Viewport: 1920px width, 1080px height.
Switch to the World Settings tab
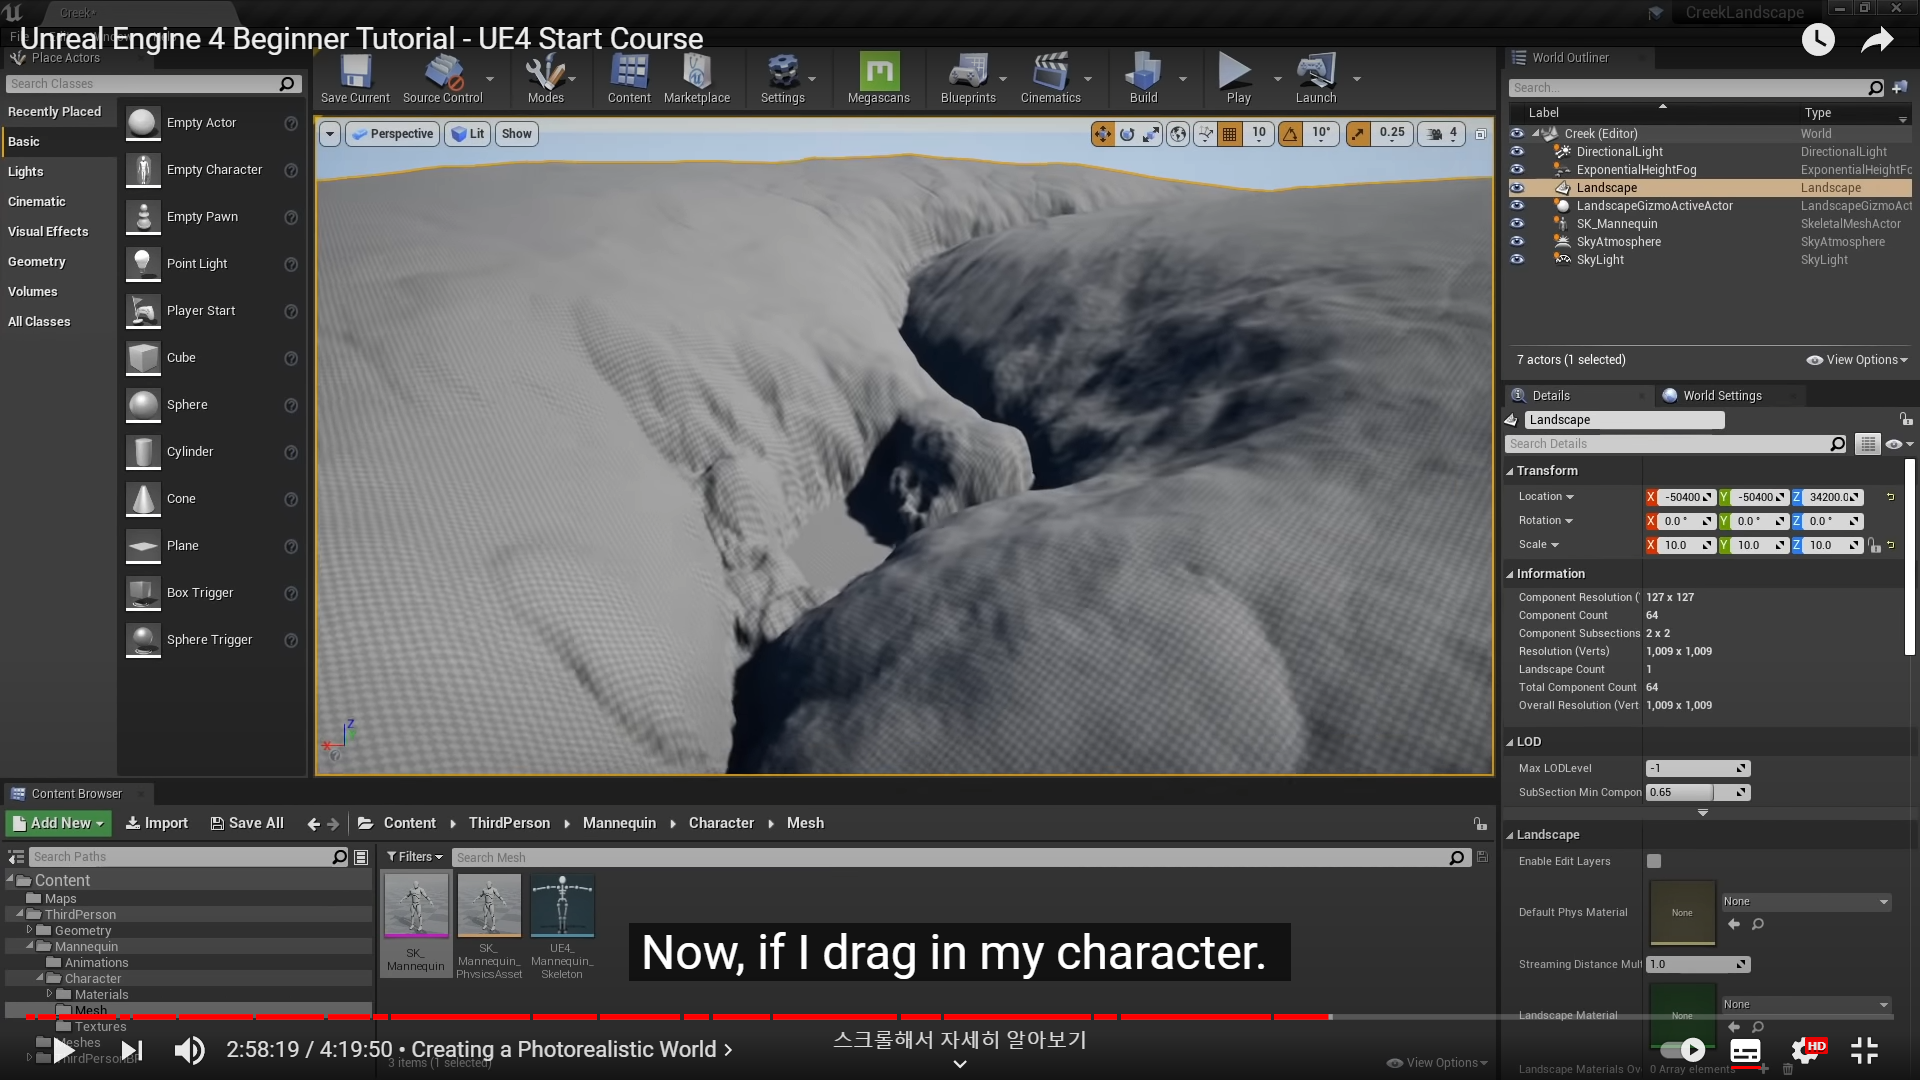[x=1721, y=396]
